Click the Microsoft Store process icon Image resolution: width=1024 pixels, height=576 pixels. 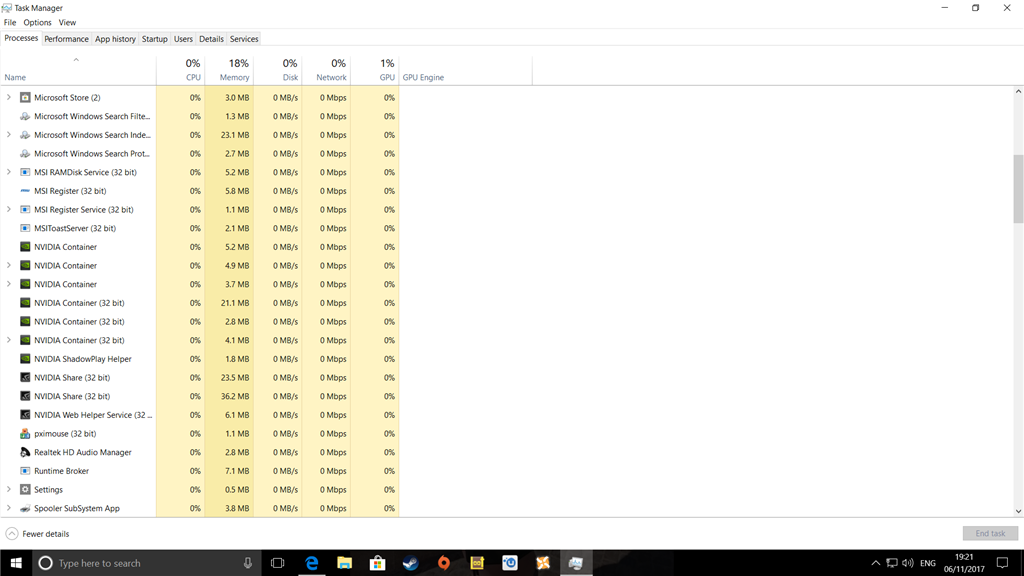[x=25, y=97]
